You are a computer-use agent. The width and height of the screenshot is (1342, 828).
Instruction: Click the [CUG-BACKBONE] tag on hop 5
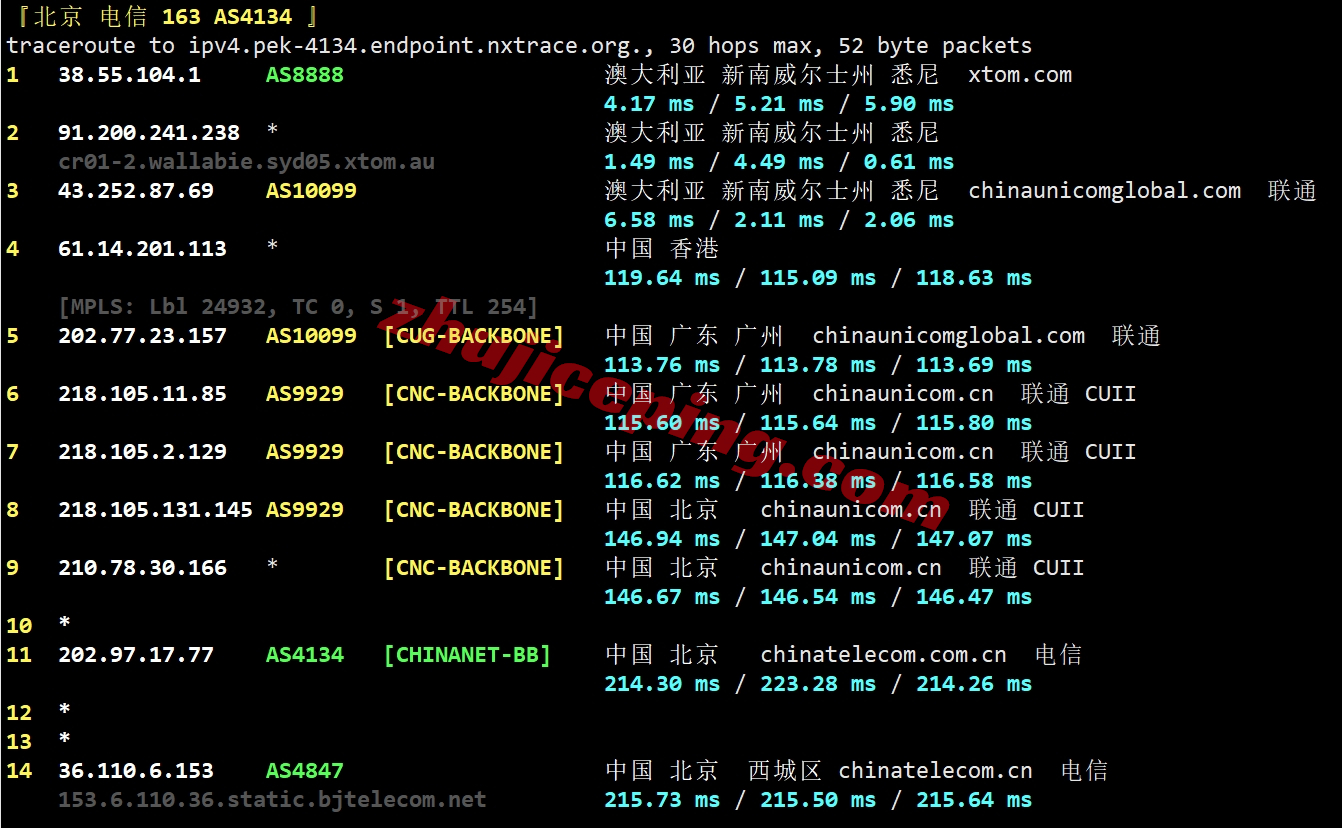click(x=474, y=336)
